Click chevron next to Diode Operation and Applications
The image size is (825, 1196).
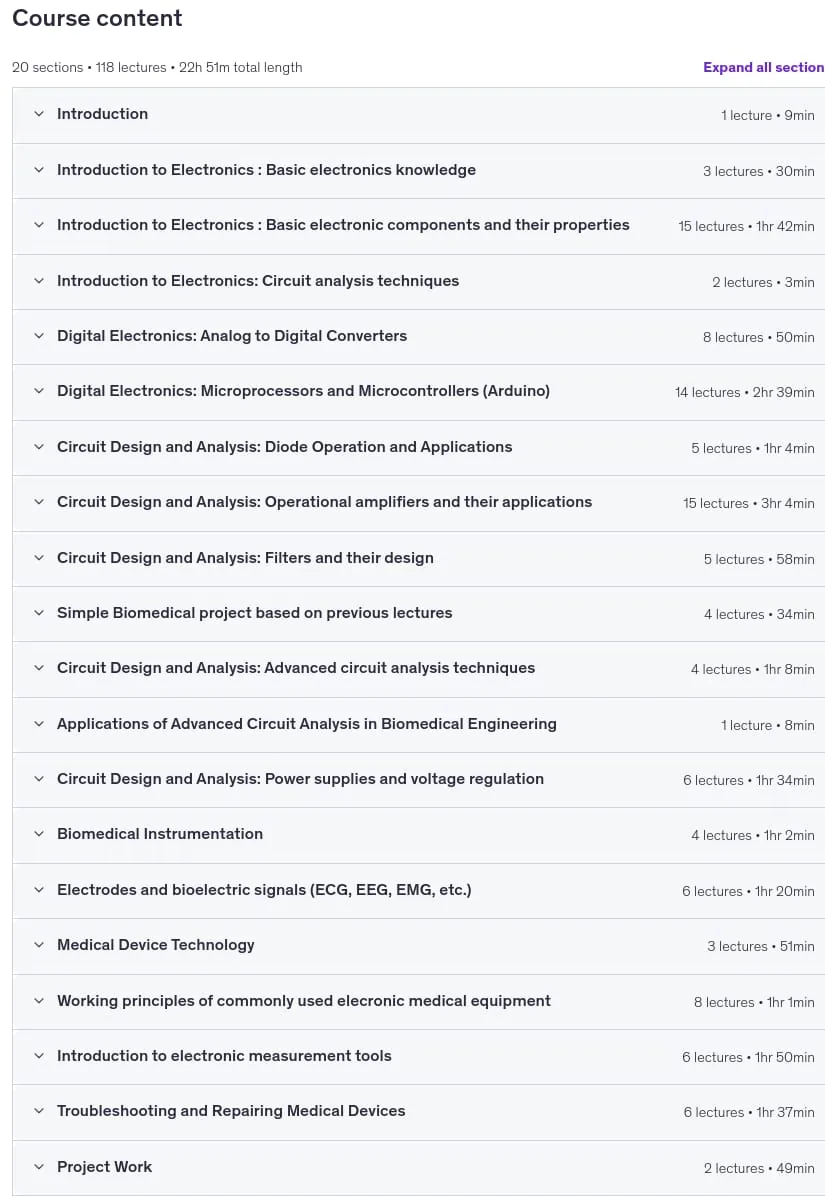click(x=39, y=447)
